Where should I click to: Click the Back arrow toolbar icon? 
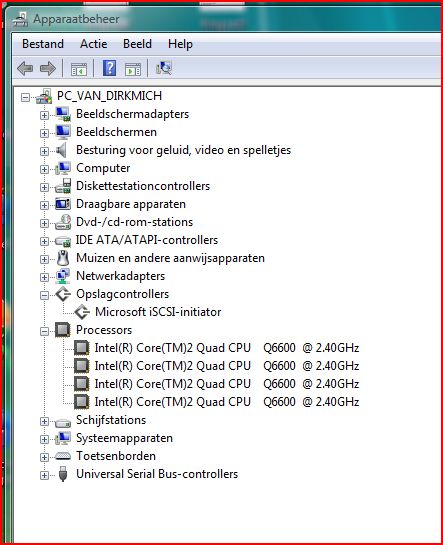(x=25, y=68)
